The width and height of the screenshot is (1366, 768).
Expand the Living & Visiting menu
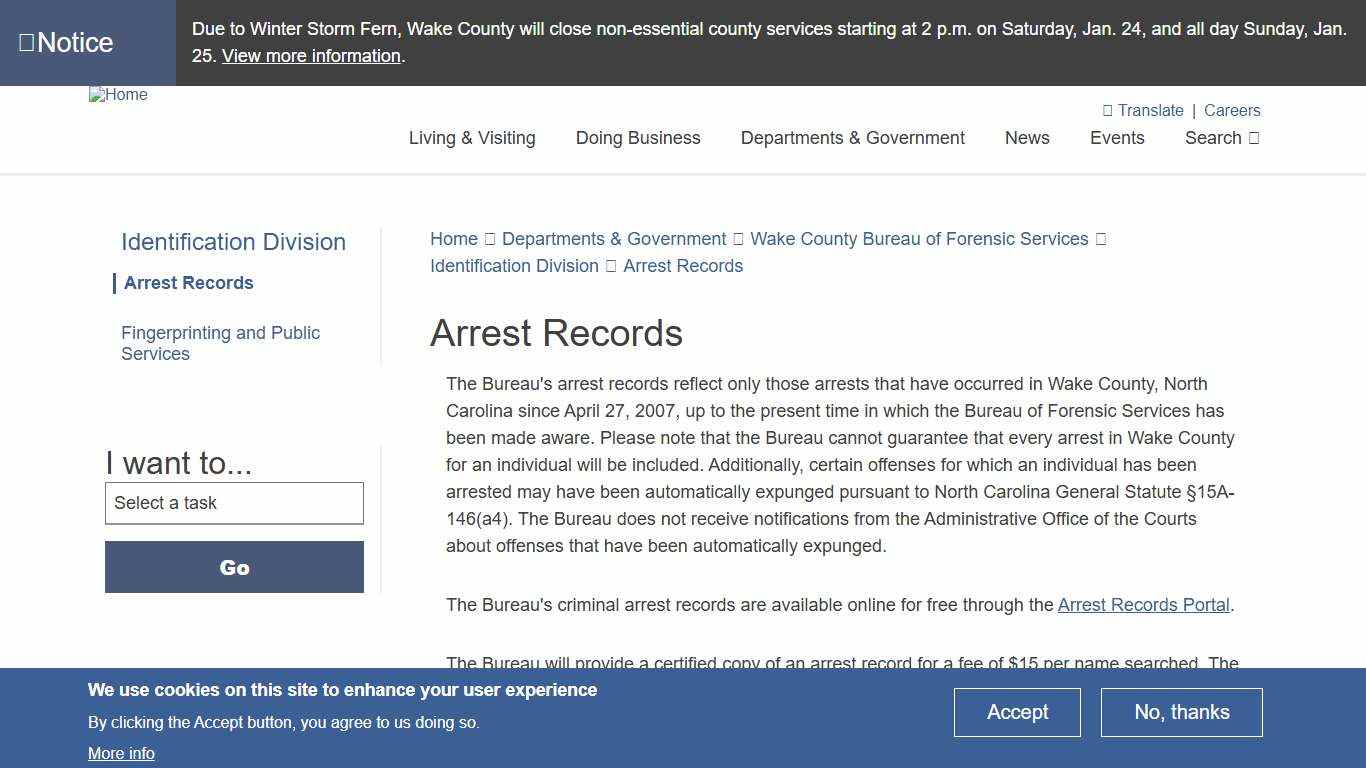472,138
